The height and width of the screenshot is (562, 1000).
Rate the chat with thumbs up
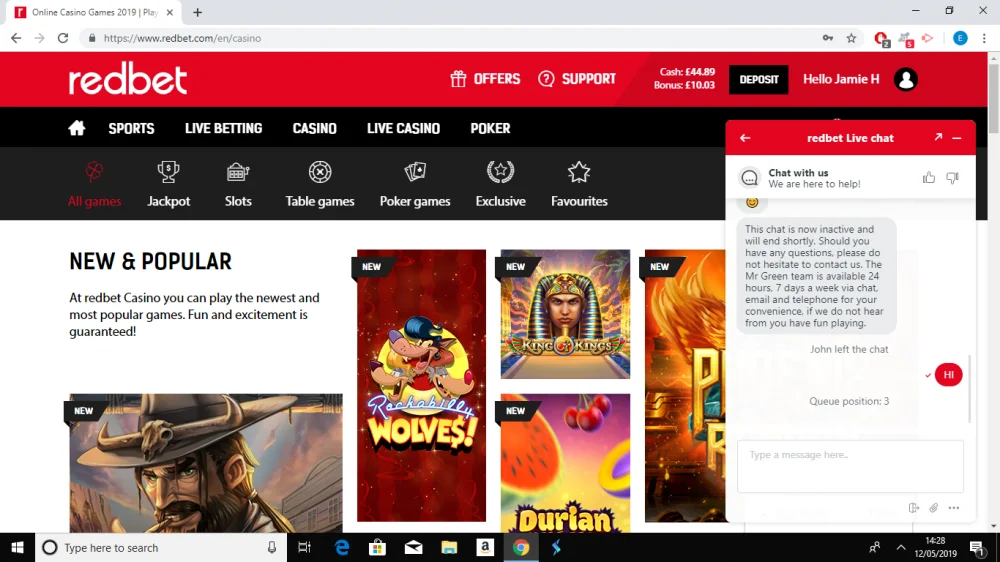pyautogui.click(x=929, y=178)
